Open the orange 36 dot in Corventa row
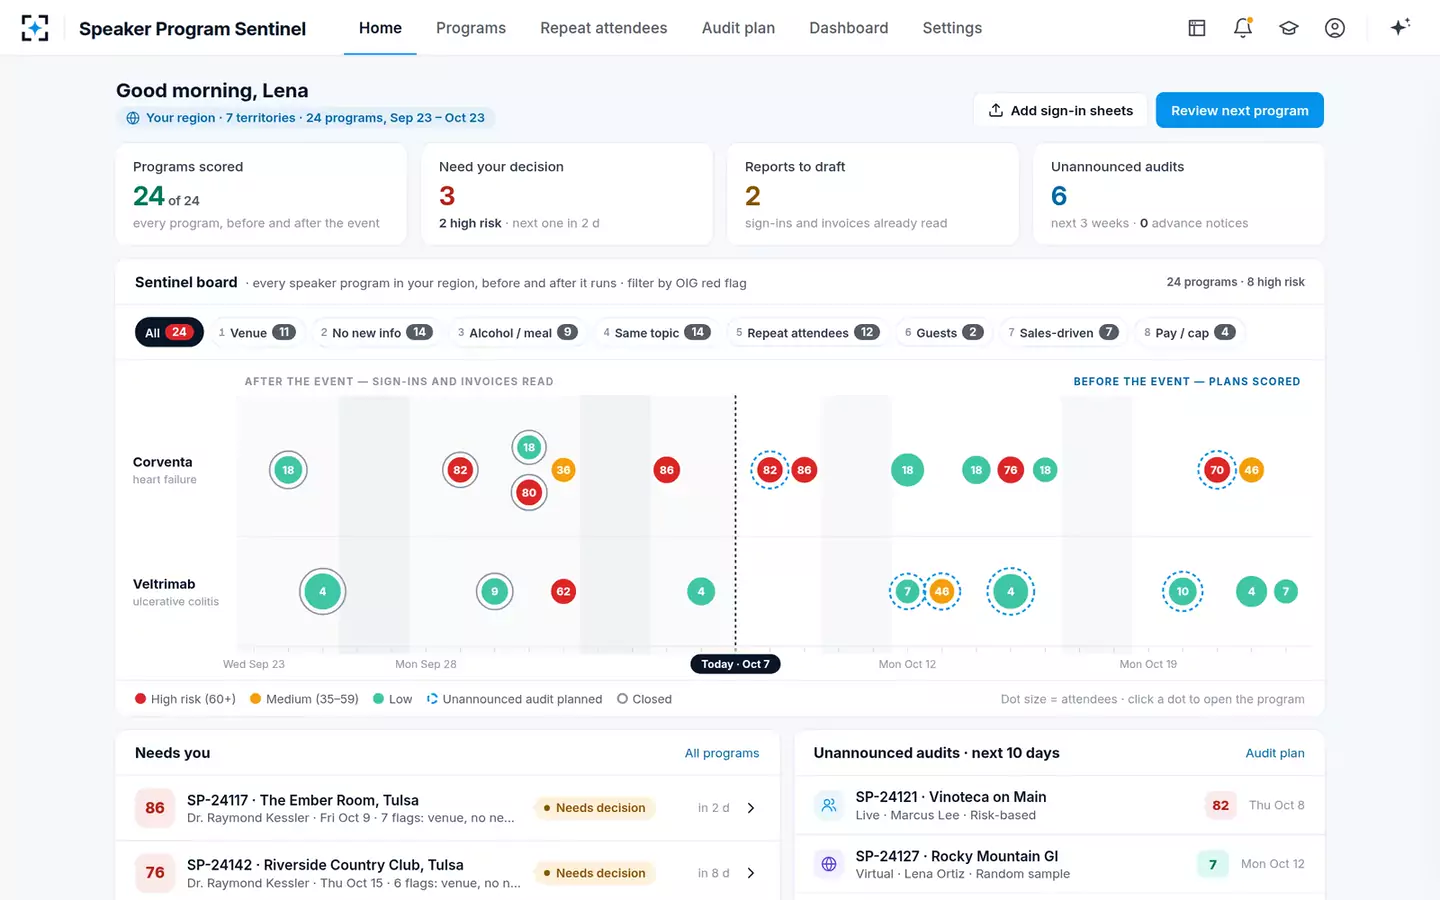Viewport: 1440px width, 900px height. click(x=564, y=470)
